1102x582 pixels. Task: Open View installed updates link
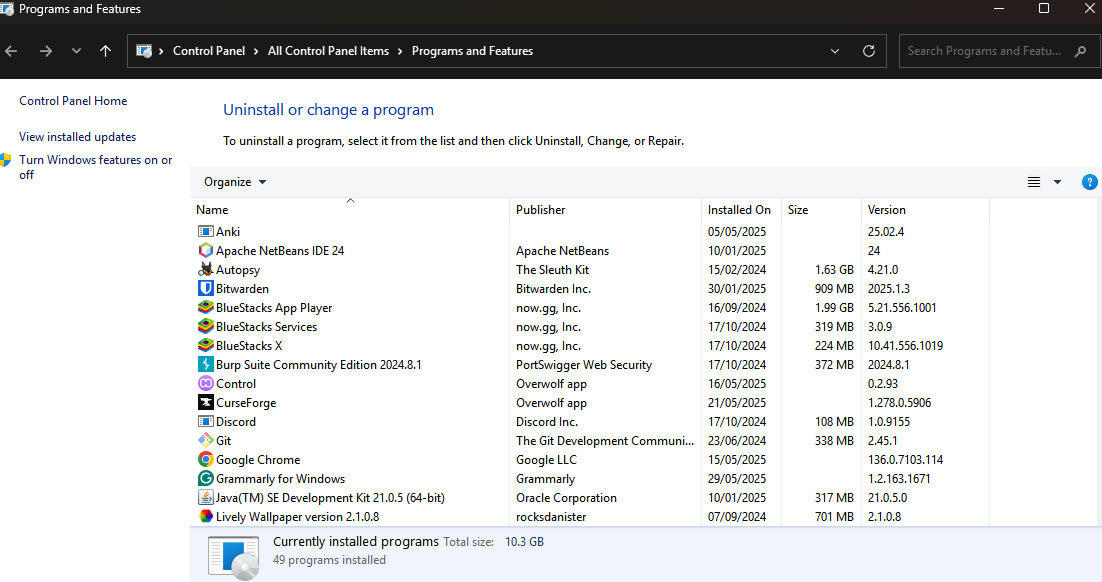pyautogui.click(x=77, y=136)
